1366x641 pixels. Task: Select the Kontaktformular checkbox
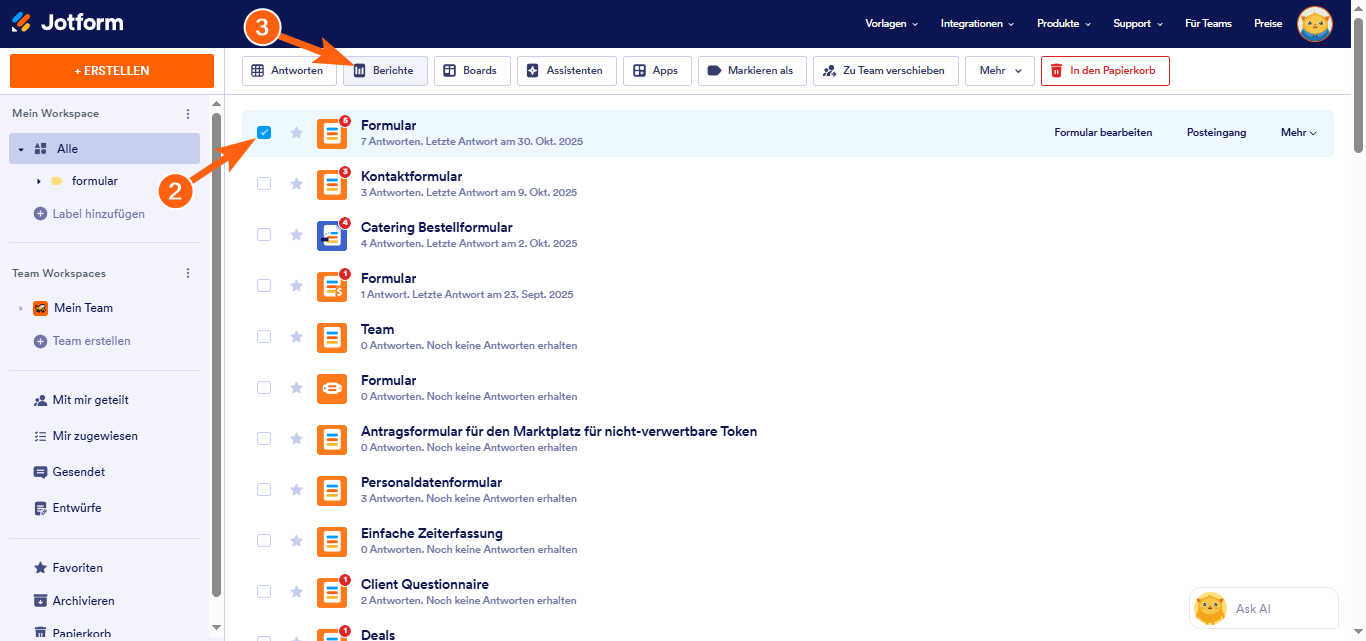[x=264, y=183]
